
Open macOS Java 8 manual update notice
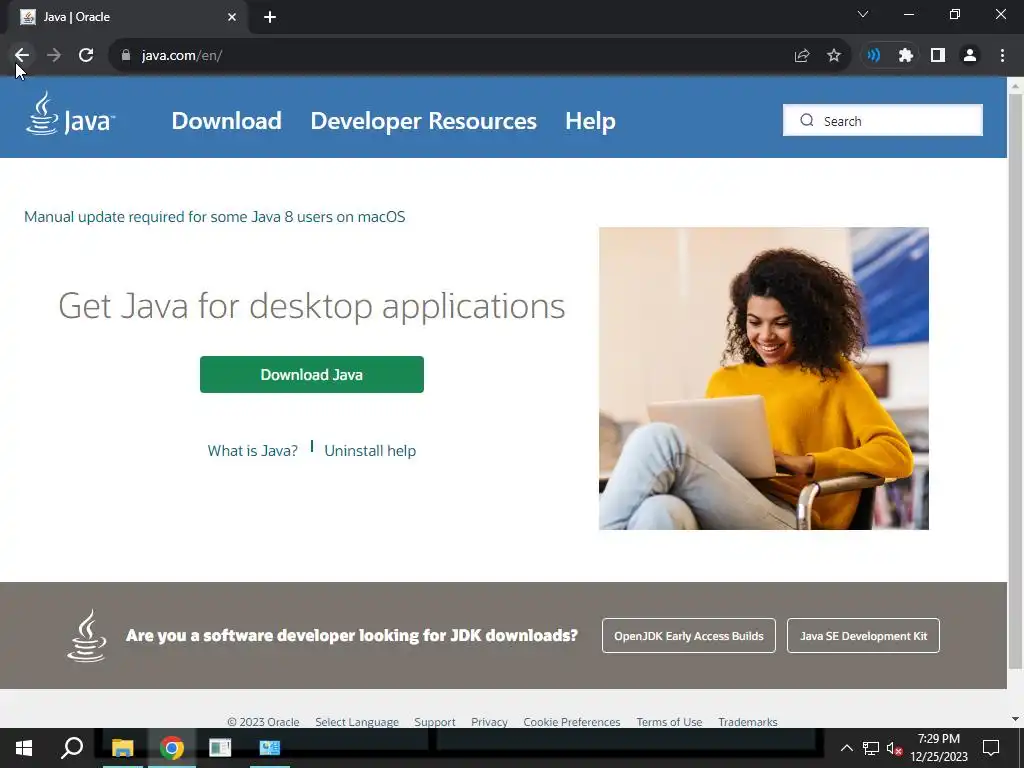tap(215, 217)
